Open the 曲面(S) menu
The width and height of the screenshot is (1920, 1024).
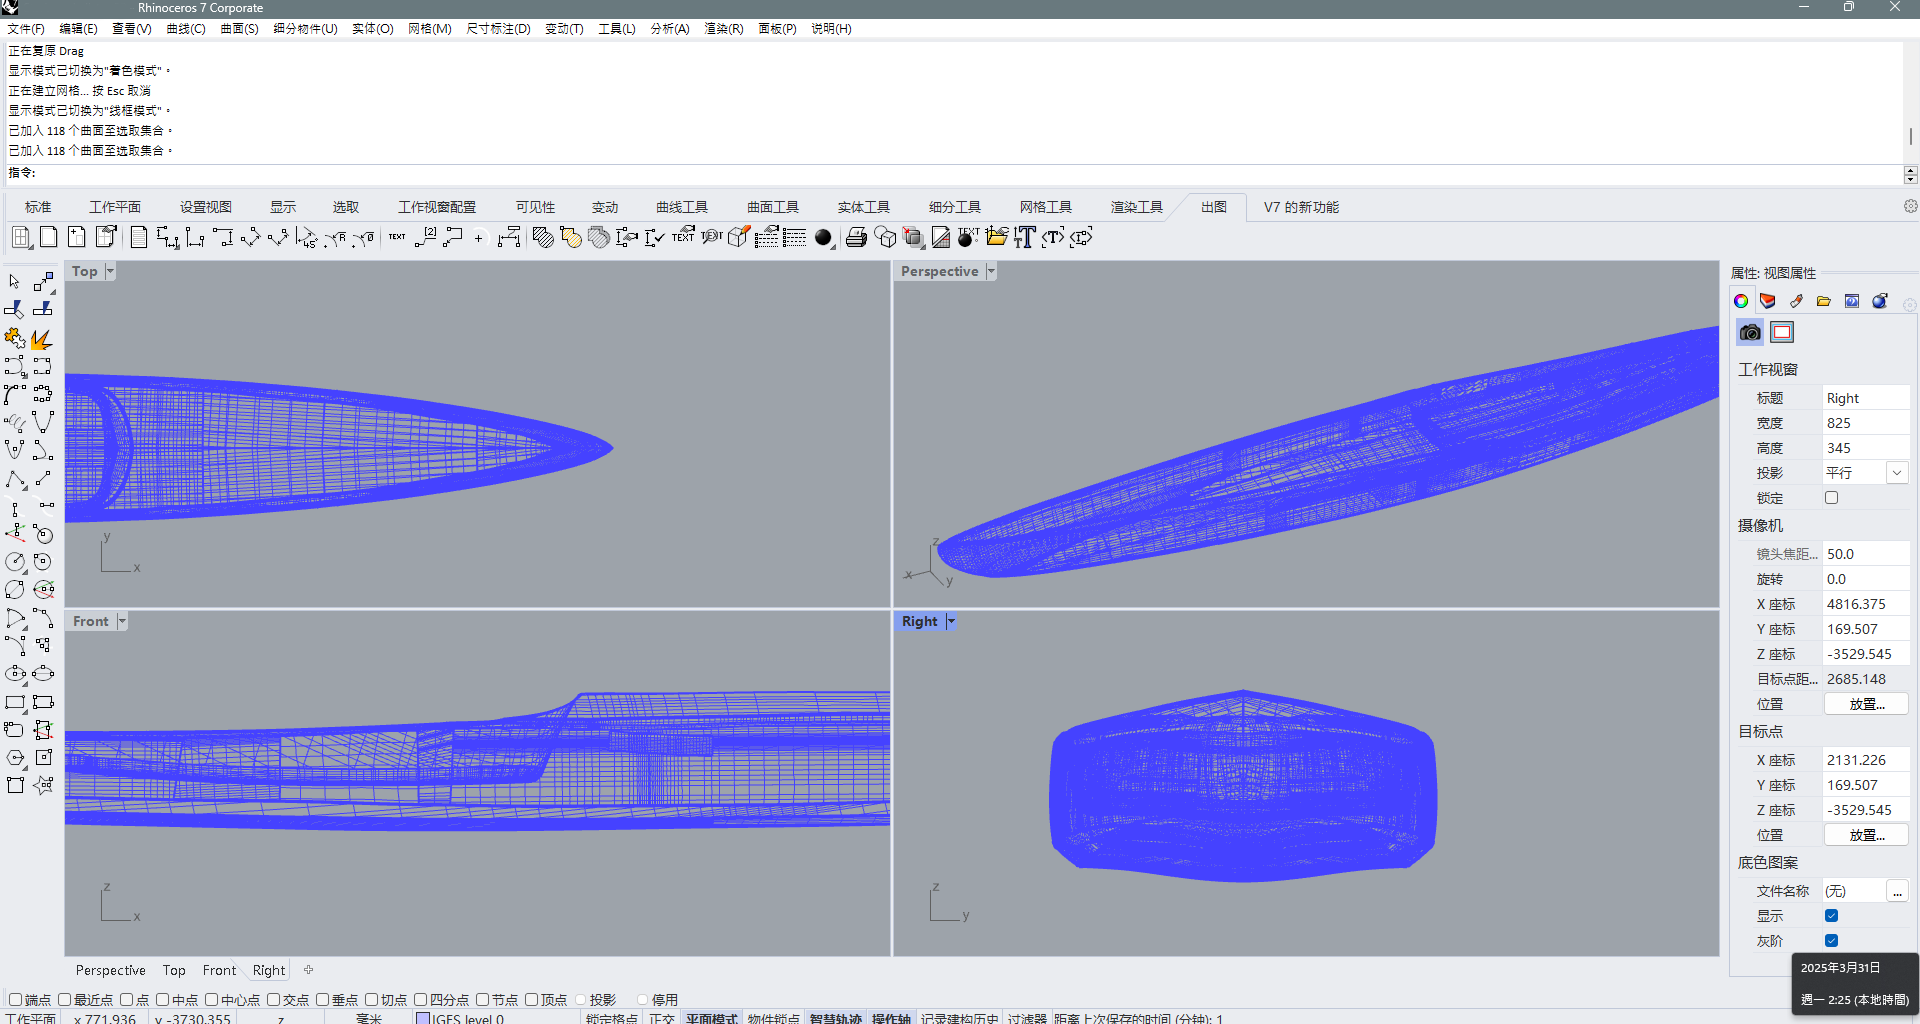(239, 29)
